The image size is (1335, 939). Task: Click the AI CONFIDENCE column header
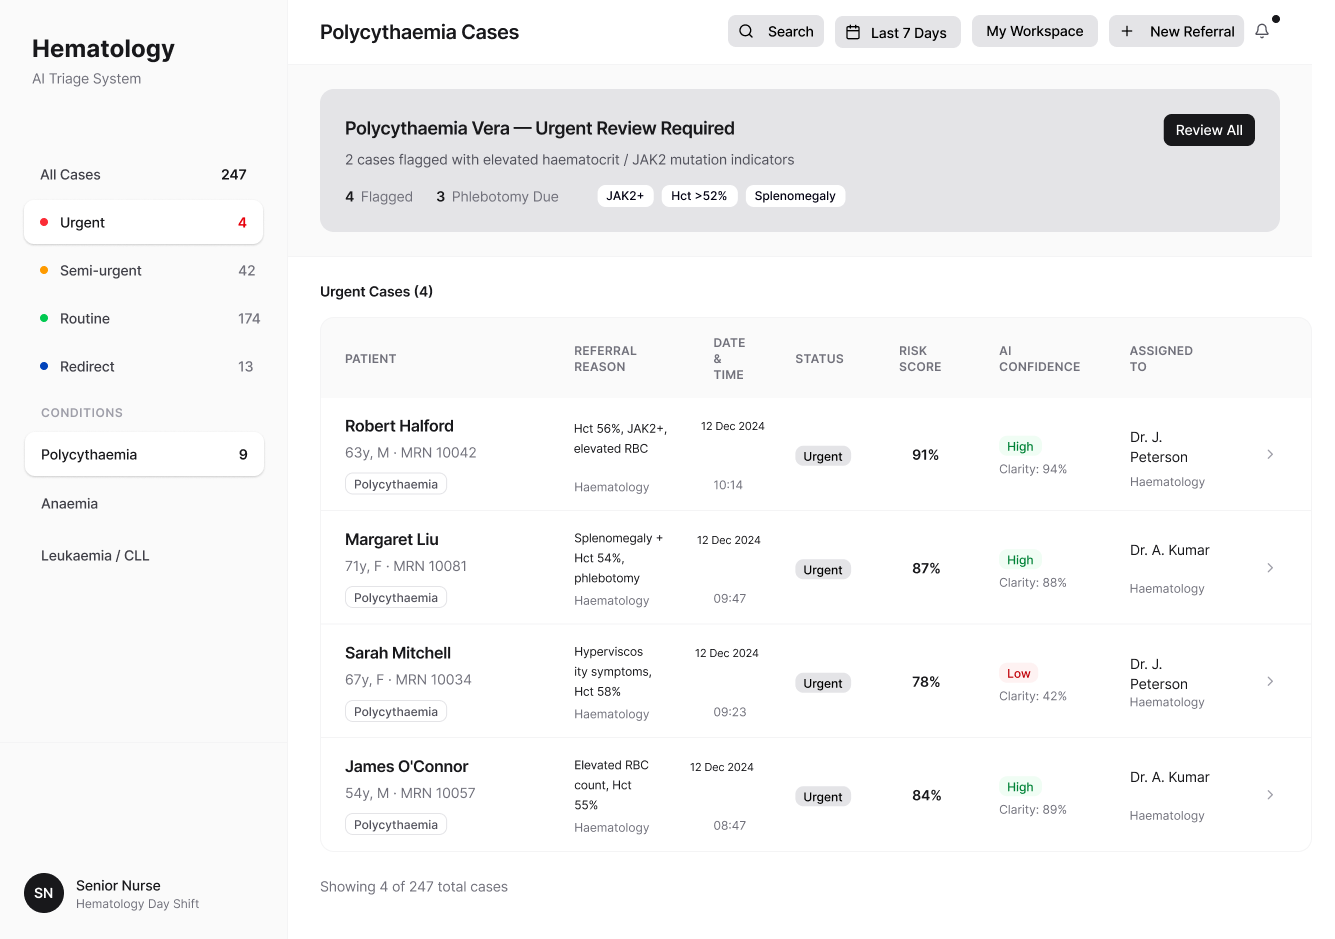1040,359
